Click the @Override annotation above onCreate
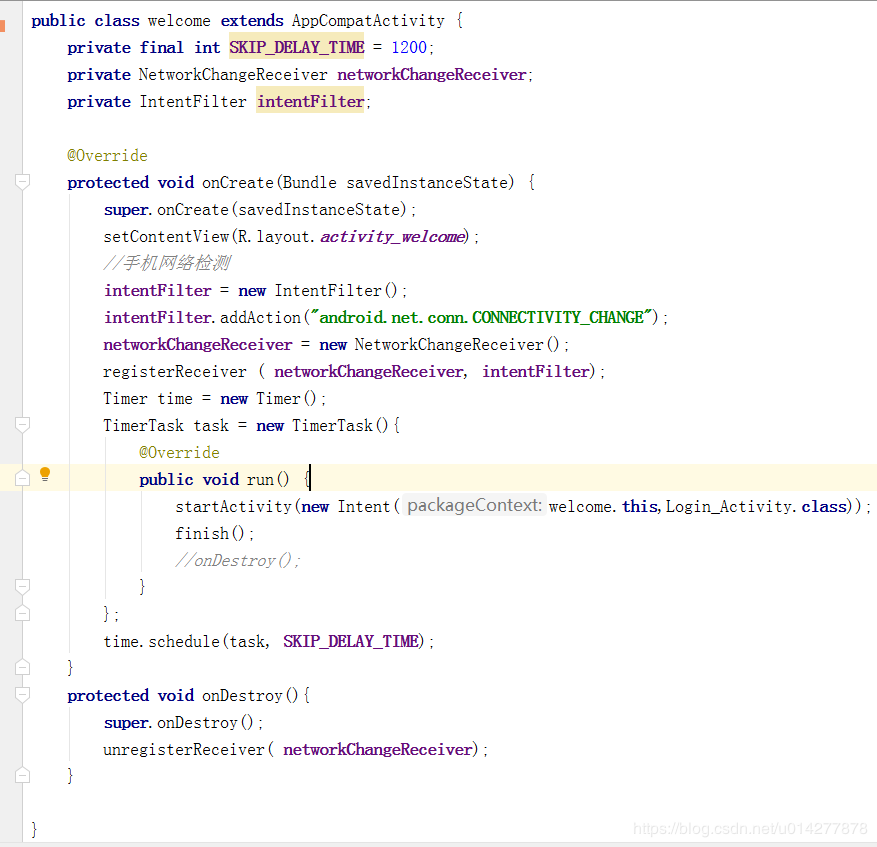Image resolution: width=877 pixels, height=847 pixels. coord(107,155)
